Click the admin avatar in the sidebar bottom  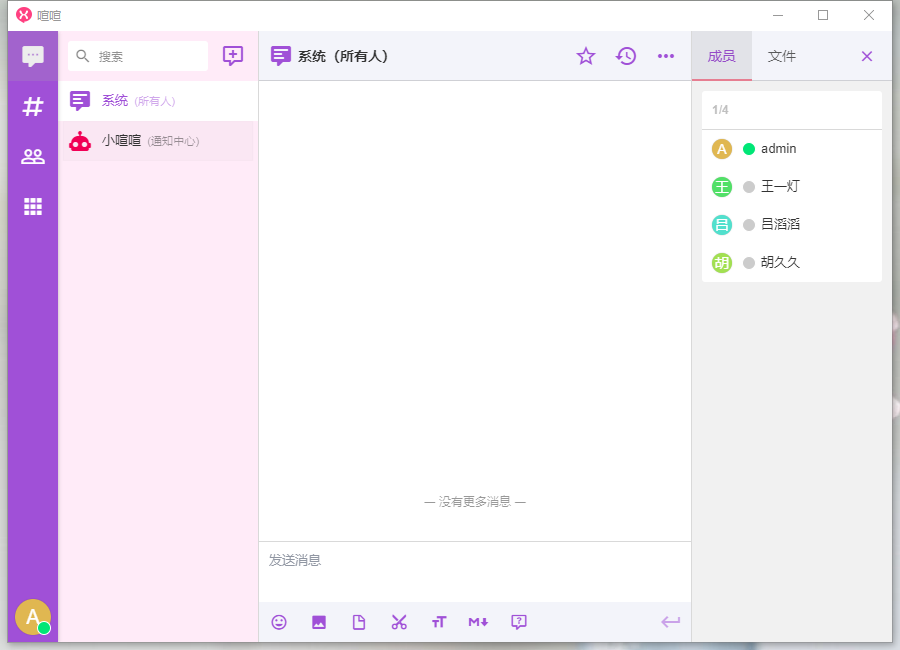[x=33, y=618]
